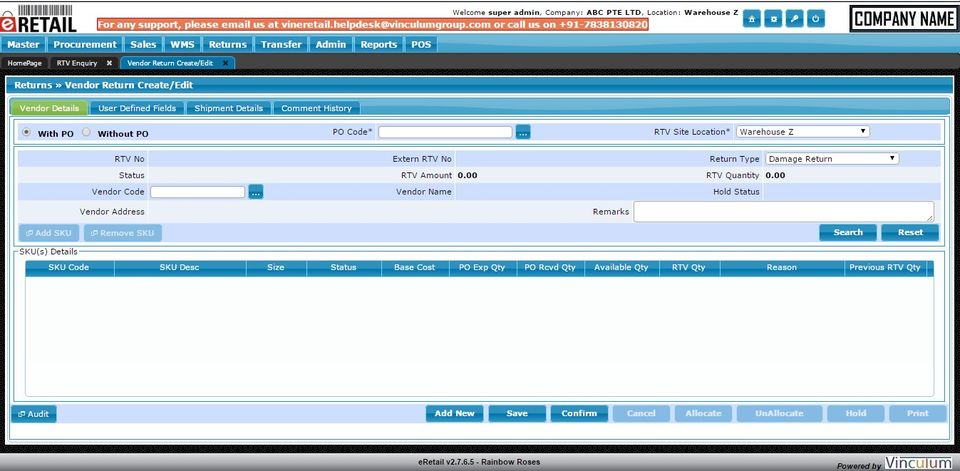Click the COMPANY NAME logo
The height and width of the screenshot is (471, 960).
coord(904,19)
